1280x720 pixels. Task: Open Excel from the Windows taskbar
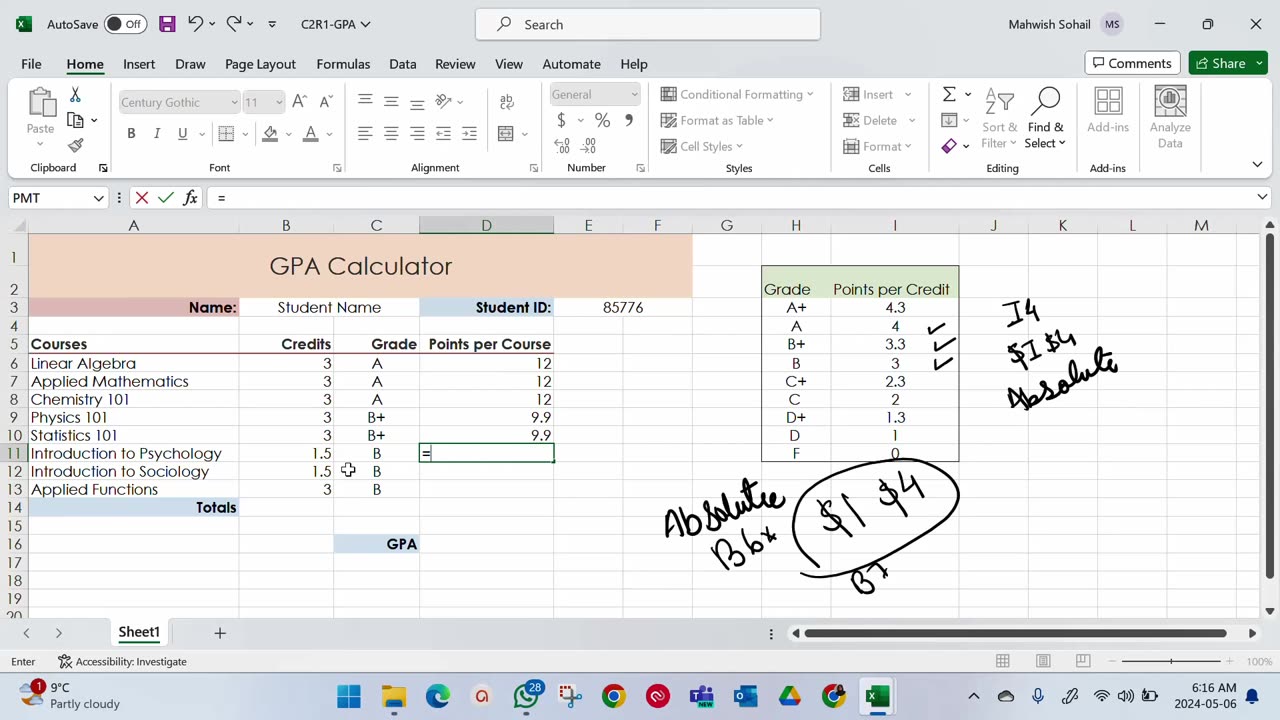pyautogui.click(x=878, y=696)
